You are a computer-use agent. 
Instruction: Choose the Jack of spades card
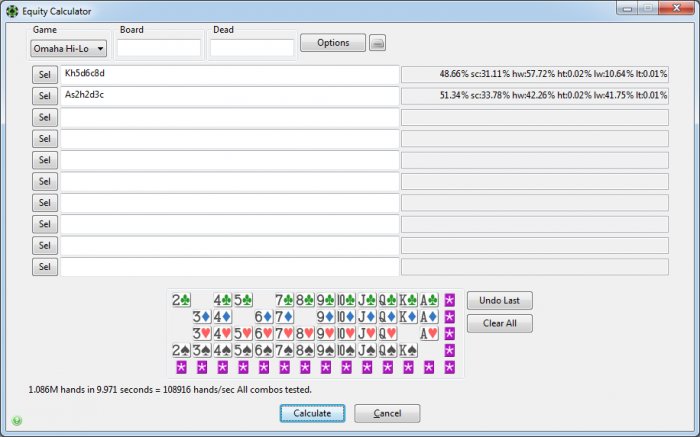click(x=366, y=351)
